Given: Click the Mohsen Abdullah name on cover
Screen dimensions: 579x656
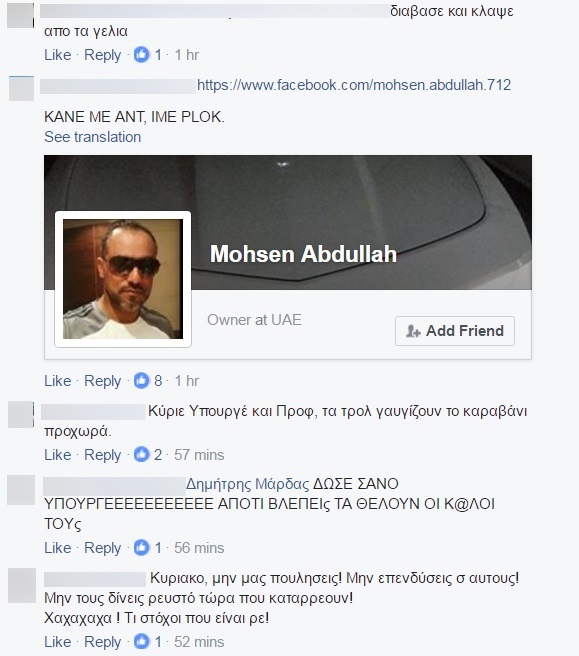Looking at the screenshot, I should point(303,254).
